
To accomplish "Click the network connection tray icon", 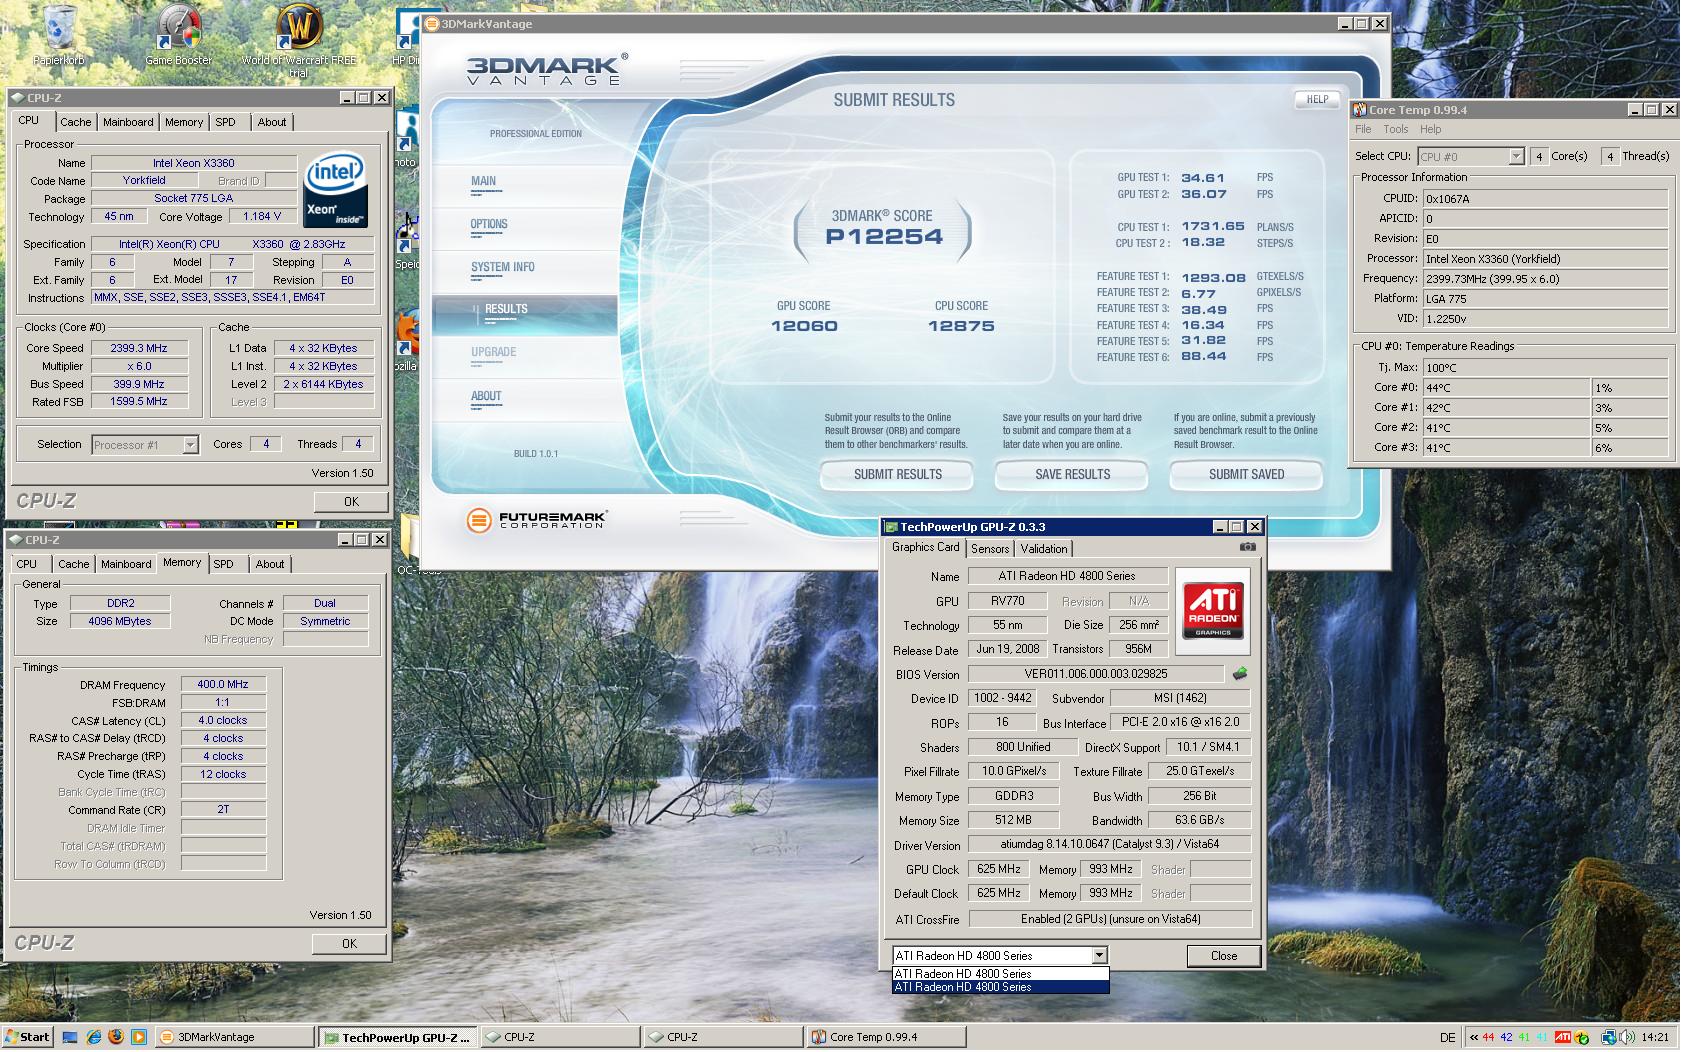I will [x=1608, y=1037].
